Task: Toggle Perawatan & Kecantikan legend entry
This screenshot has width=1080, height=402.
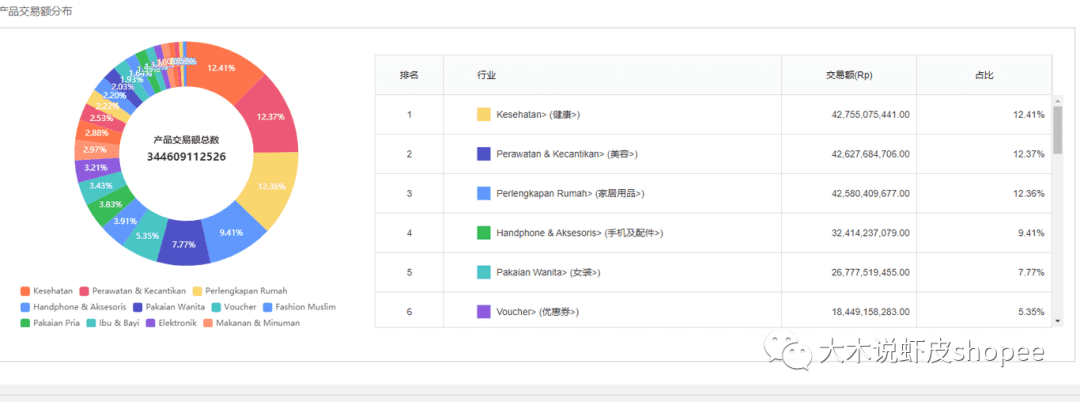Action: tap(133, 290)
